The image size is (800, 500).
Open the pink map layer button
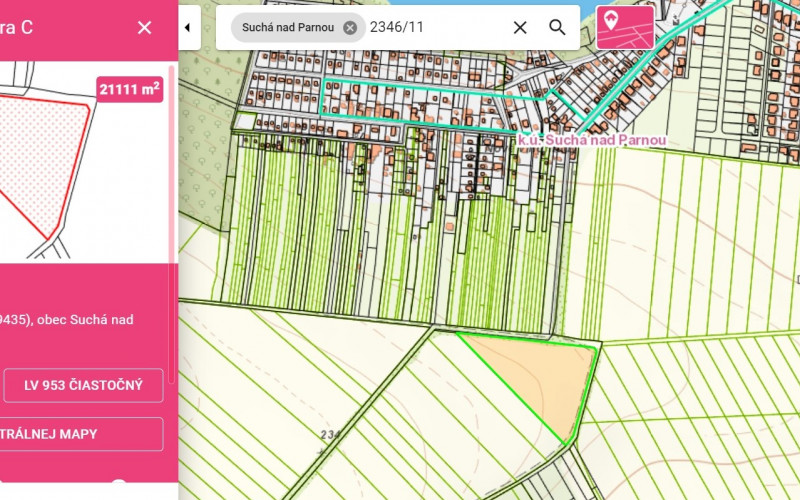[x=625, y=27]
